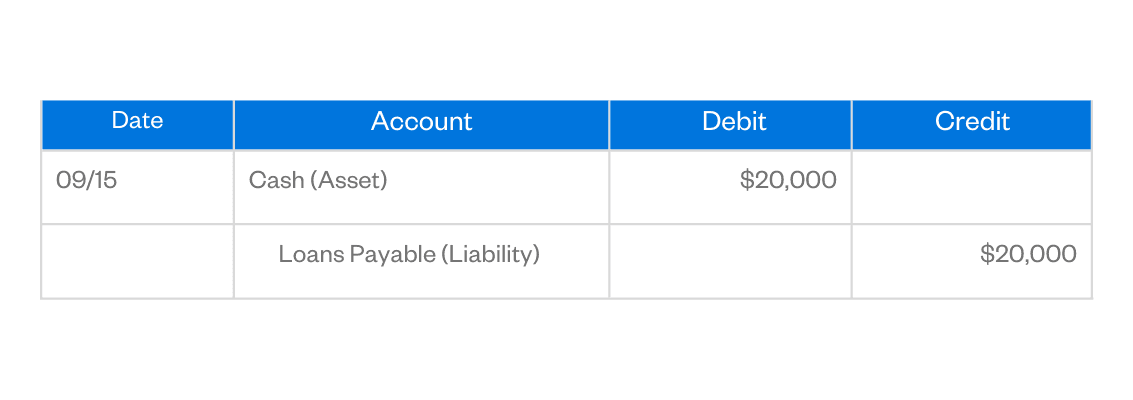Click the 09/15 date entry
1133x400 pixels.
pos(87,181)
